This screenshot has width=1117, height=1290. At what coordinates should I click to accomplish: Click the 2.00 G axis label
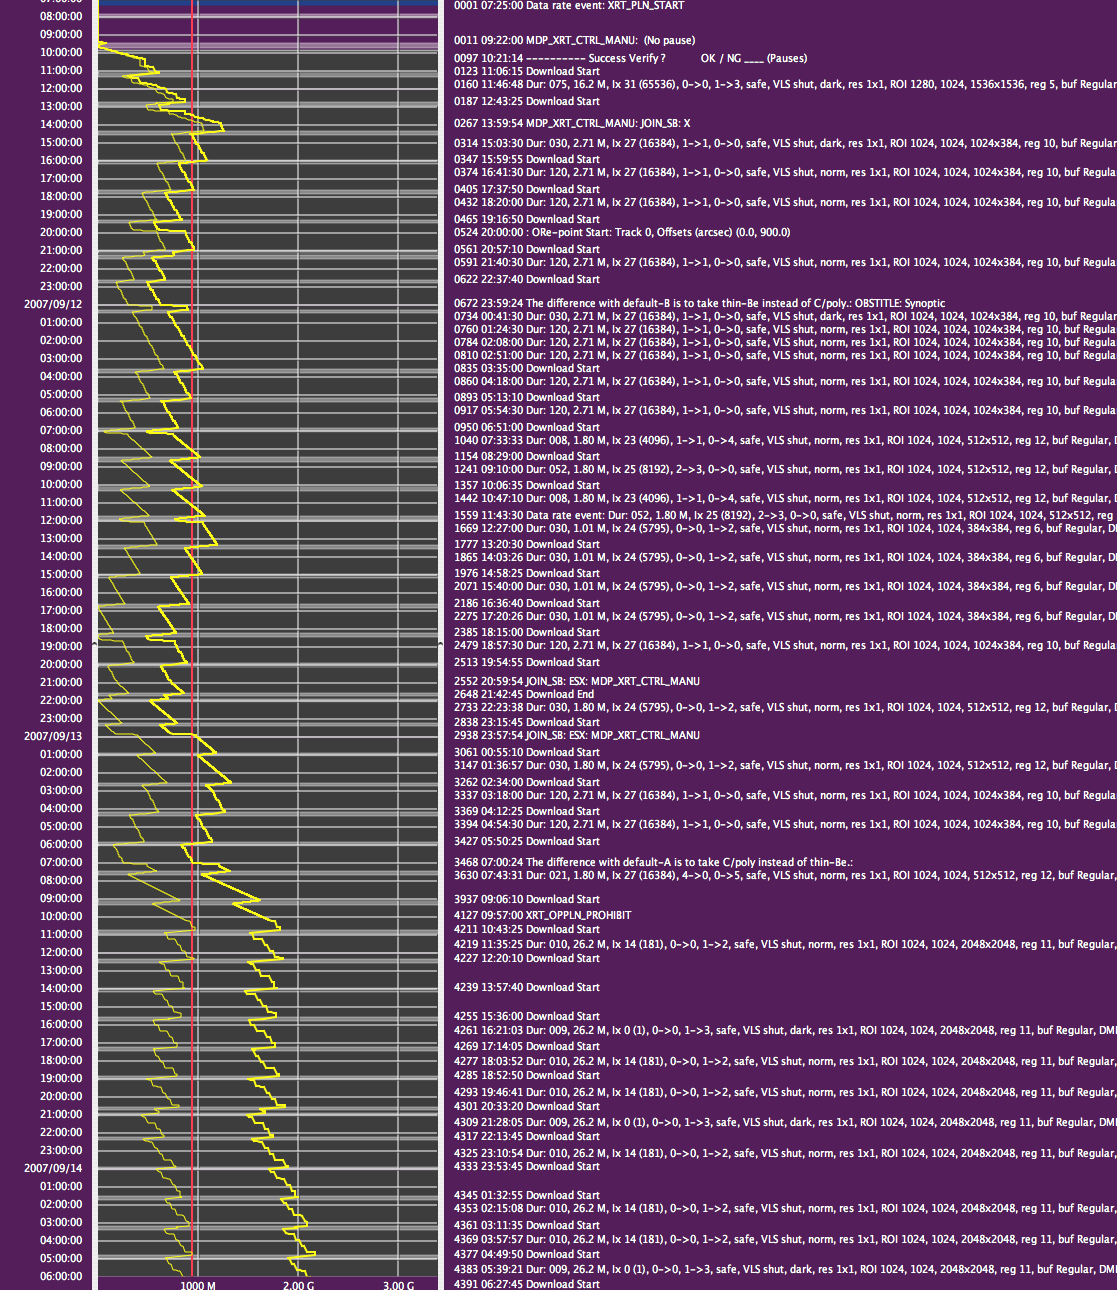point(298,1284)
